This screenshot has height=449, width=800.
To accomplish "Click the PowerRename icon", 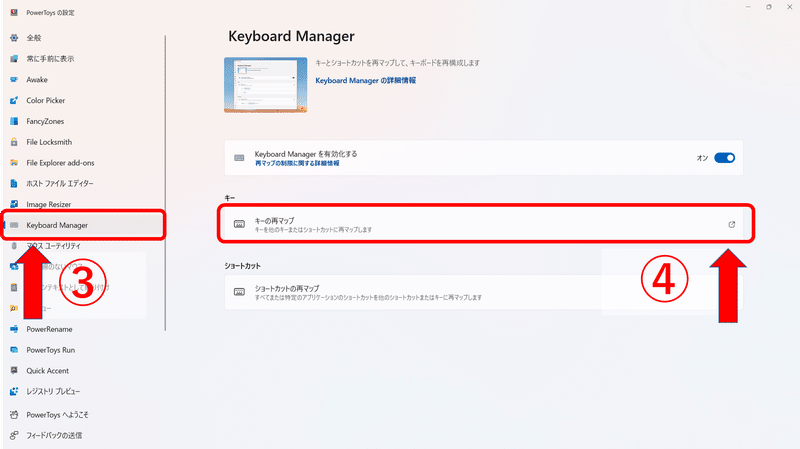I will pyautogui.click(x=14, y=329).
